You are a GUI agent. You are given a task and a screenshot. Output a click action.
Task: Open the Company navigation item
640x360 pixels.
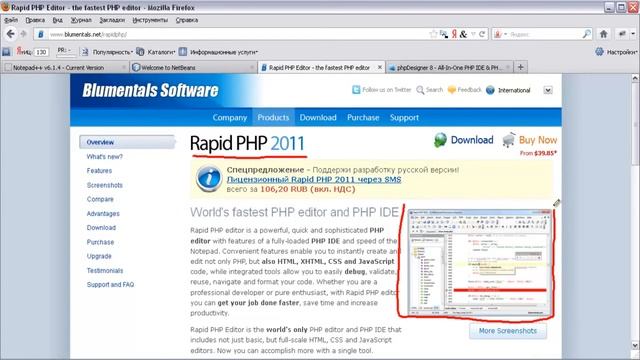(x=229, y=118)
